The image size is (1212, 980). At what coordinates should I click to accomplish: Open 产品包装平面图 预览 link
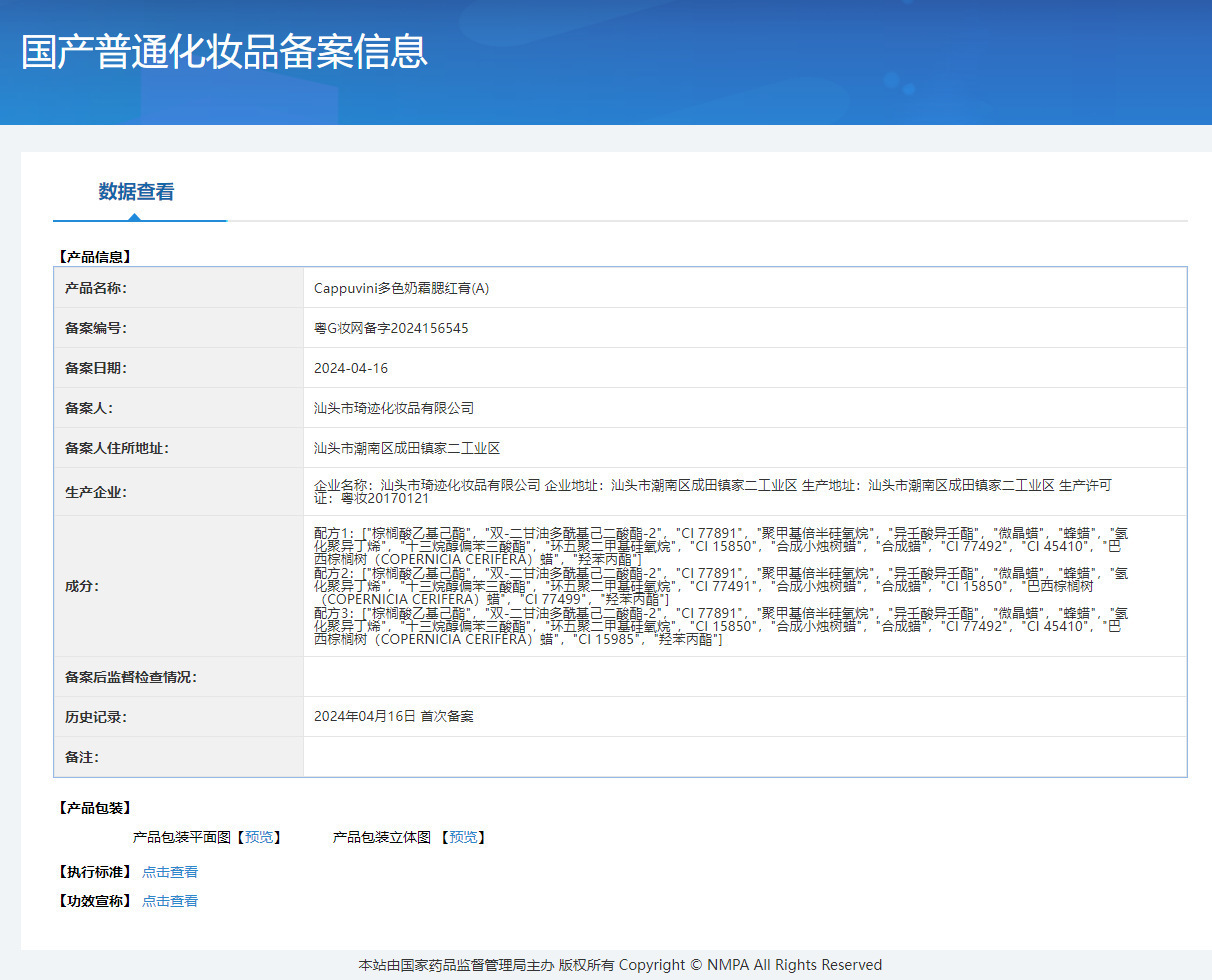pyautogui.click(x=258, y=837)
